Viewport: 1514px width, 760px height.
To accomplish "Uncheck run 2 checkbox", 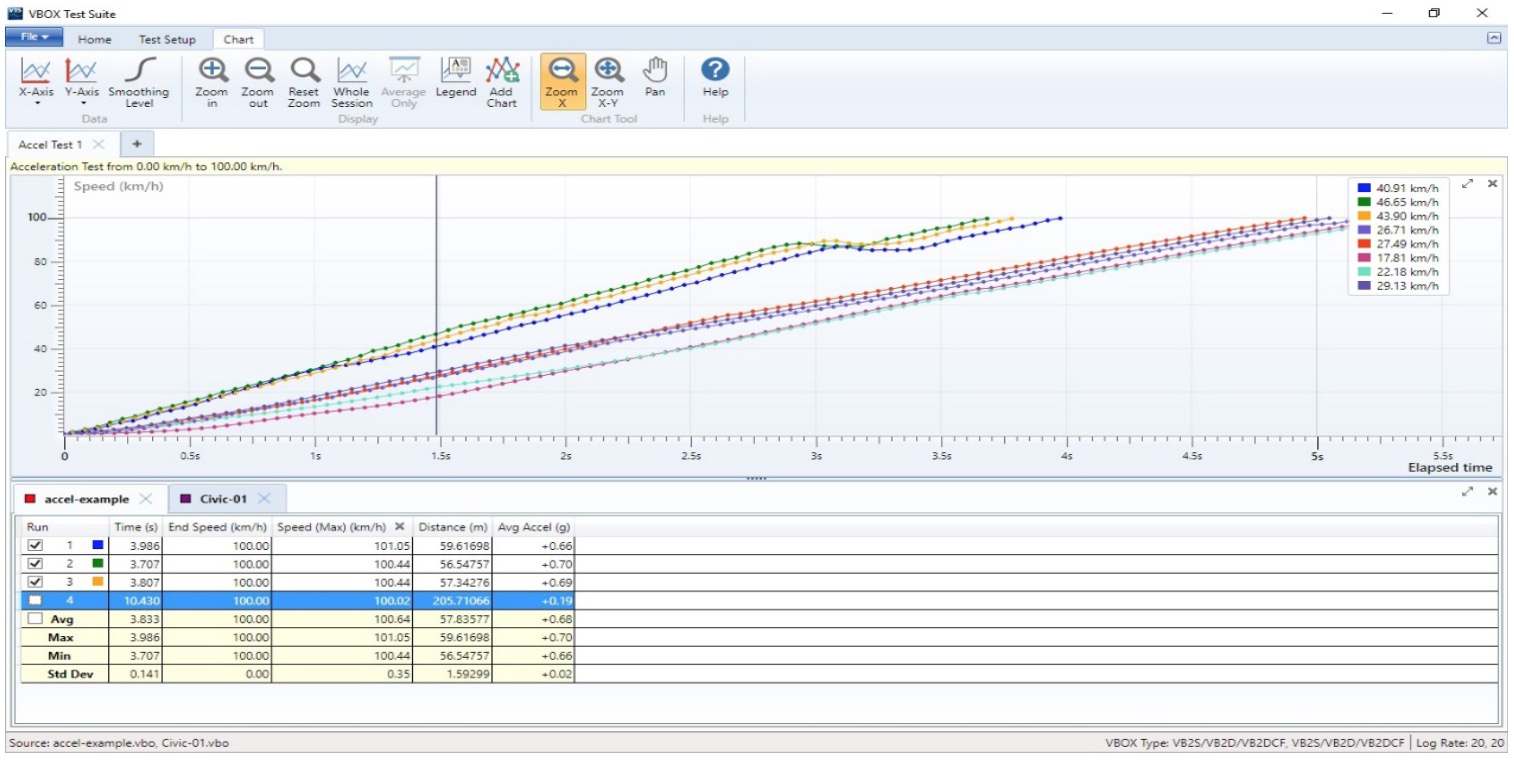I will point(36,564).
